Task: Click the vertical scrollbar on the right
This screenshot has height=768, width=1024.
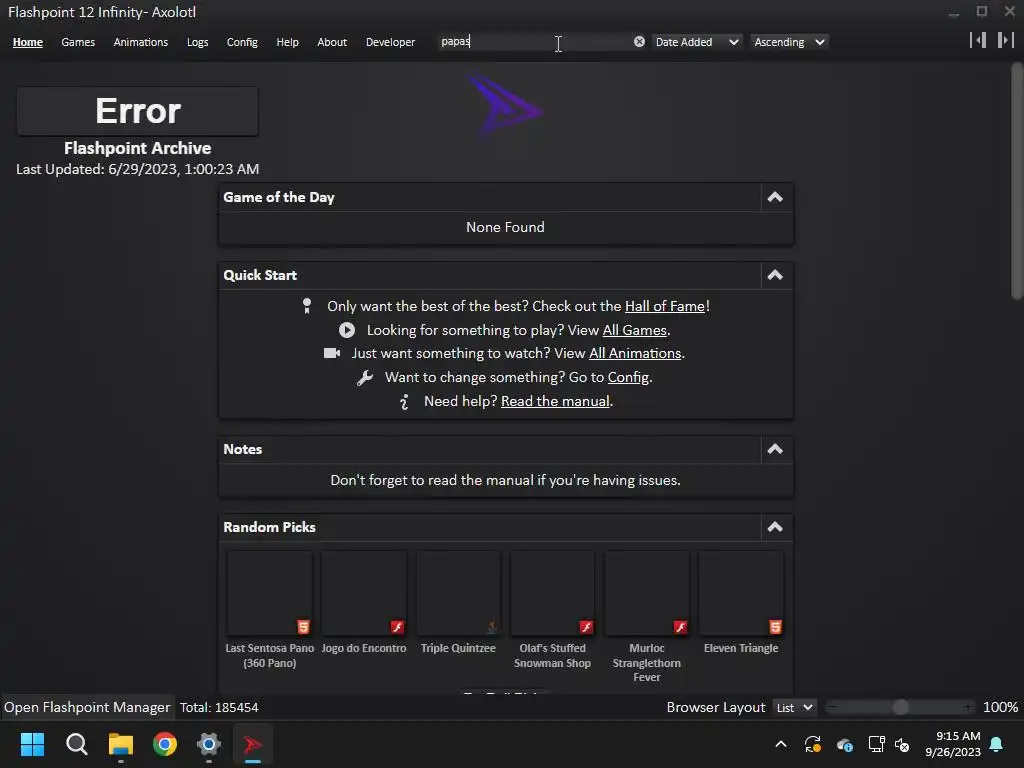Action: click(1016, 181)
